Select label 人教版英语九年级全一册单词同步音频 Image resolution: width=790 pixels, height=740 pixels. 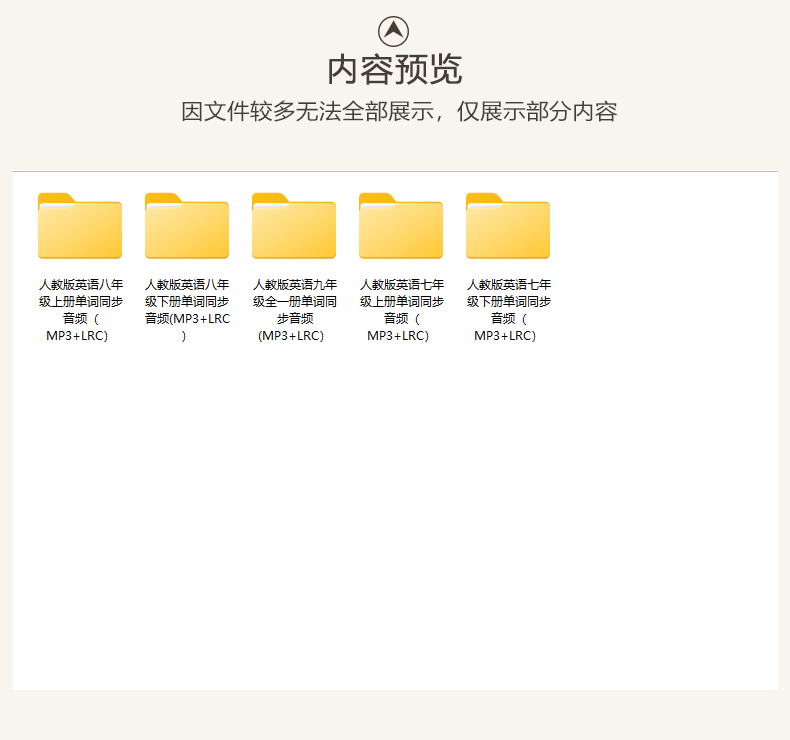pyautogui.click(x=295, y=310)
